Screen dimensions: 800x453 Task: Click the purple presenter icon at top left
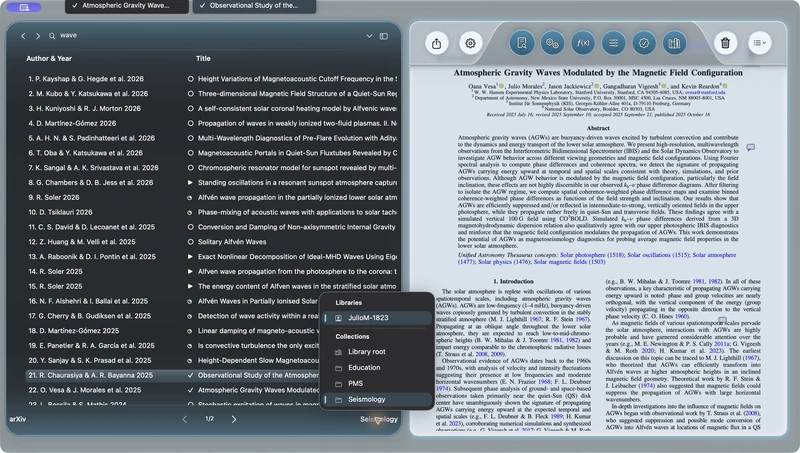(x=24, y=7)
